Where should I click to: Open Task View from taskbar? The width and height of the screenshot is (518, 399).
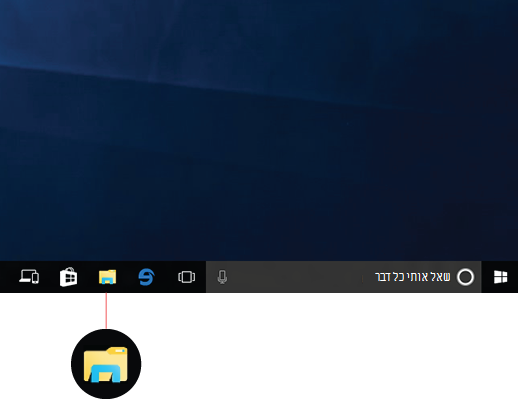click(186, 277)
